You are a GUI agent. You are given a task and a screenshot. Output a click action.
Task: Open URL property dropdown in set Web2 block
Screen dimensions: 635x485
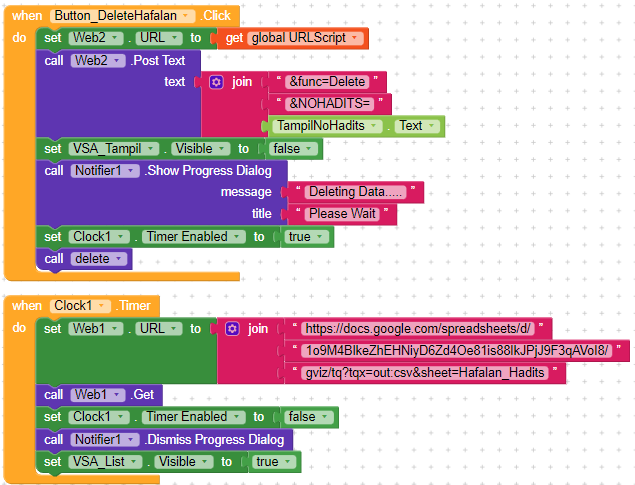(159, 38)
